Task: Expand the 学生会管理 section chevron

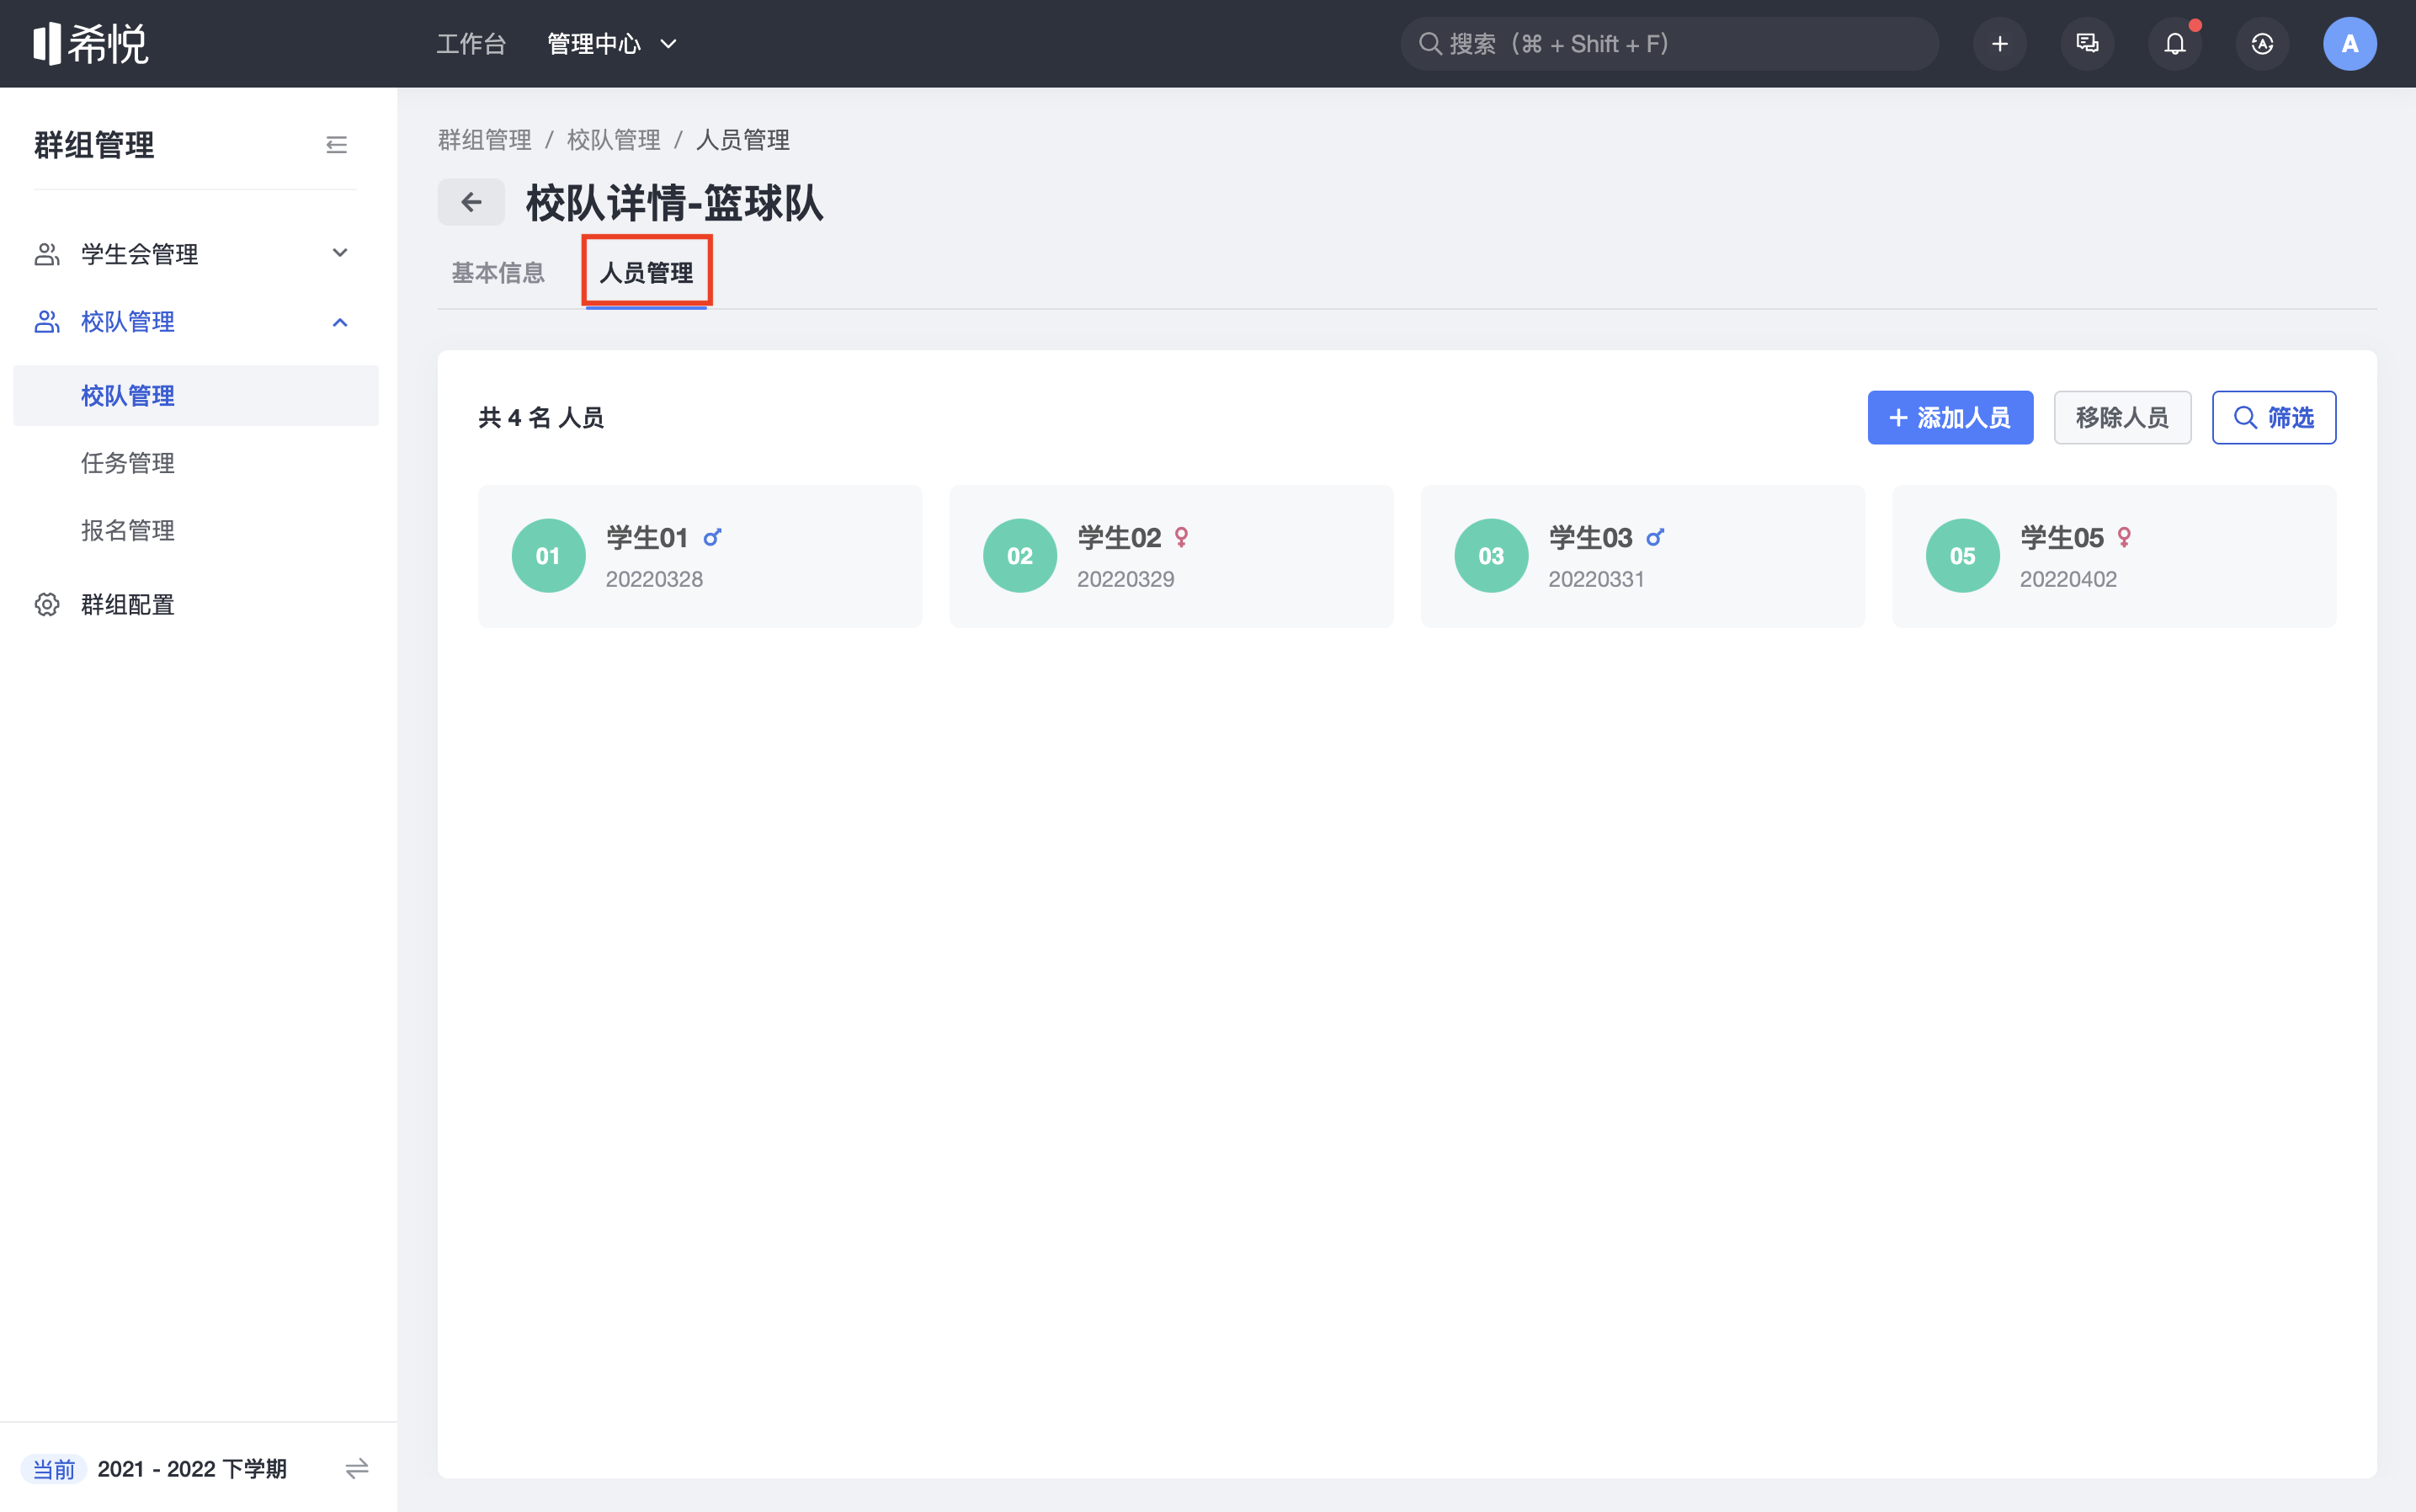Action: 340,253
